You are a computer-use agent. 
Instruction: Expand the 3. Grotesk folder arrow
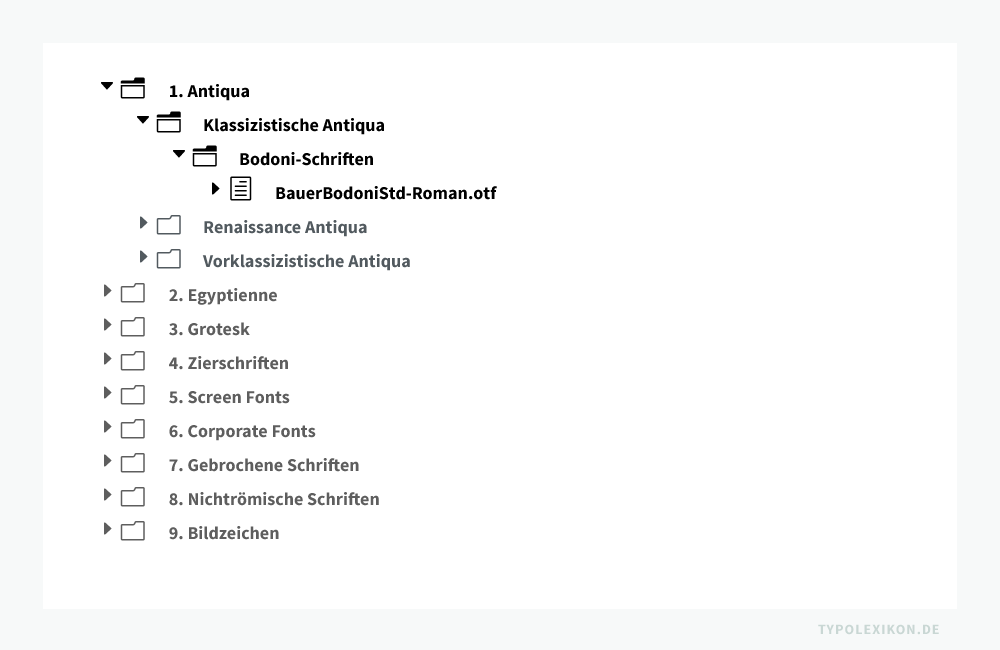pyautogui.click(x=107, y=325)
